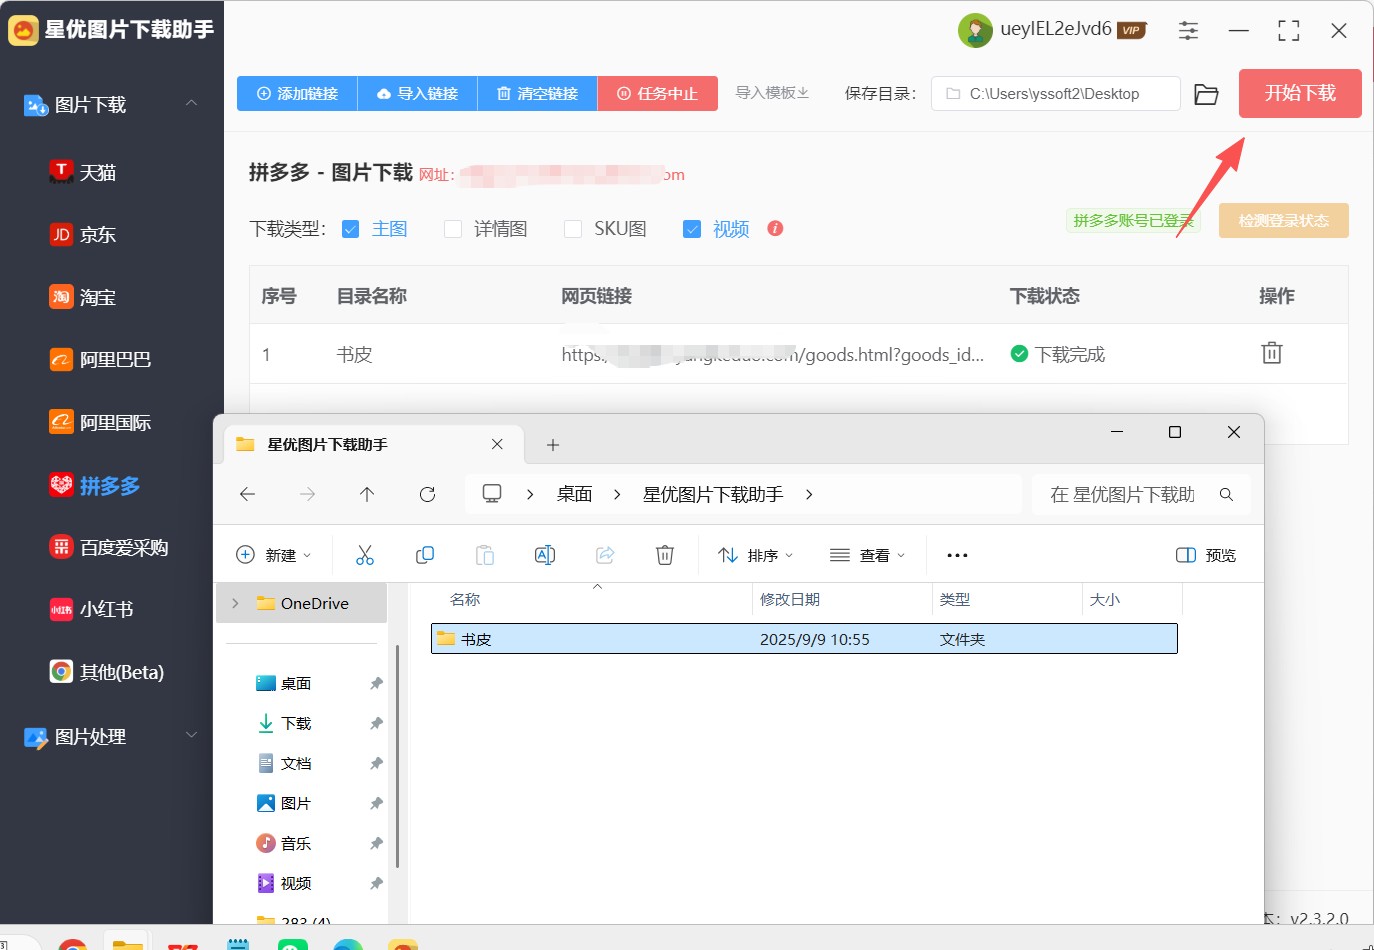Open the settings sliders icon in title bar
The image size is (1374, 950).
point(1188,31)
